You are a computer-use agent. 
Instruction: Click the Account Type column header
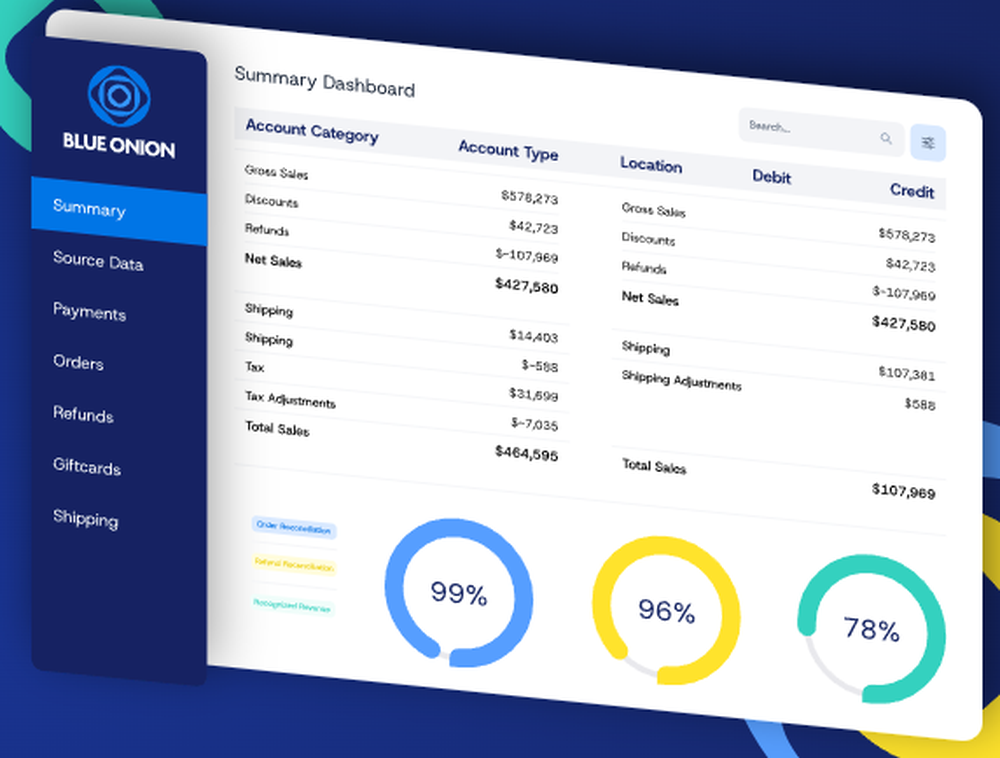508,151
